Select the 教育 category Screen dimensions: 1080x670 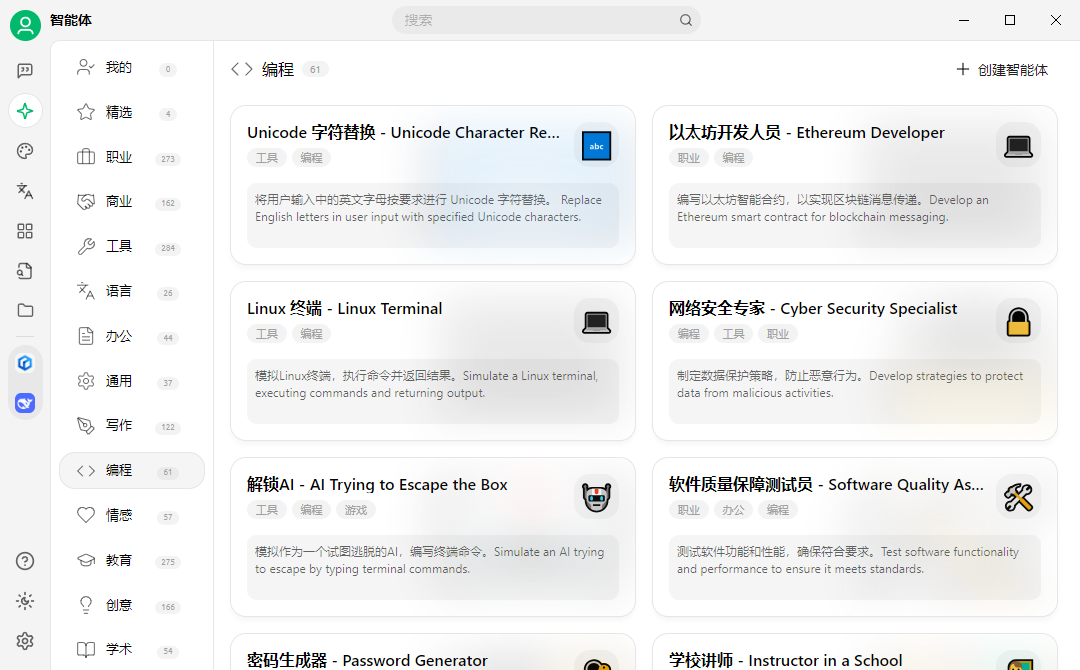tap(132, 560)
